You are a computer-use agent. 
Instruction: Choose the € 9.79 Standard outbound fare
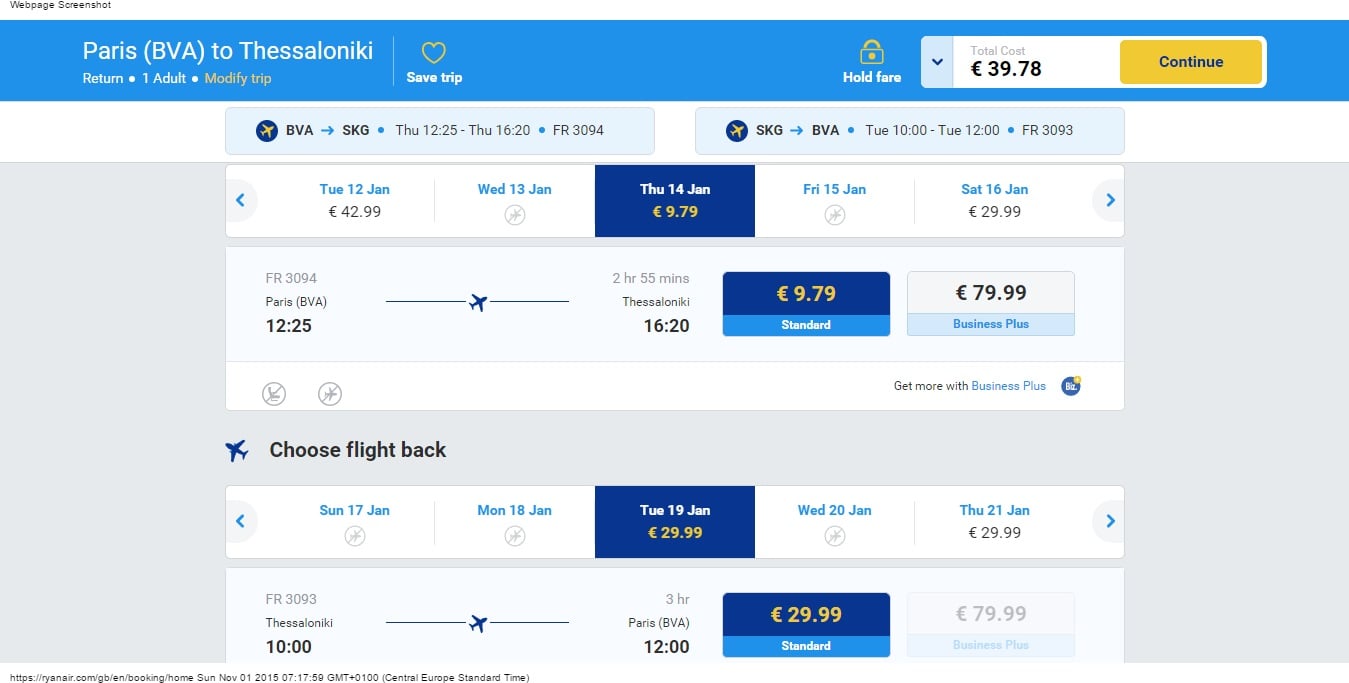point(806,304)
